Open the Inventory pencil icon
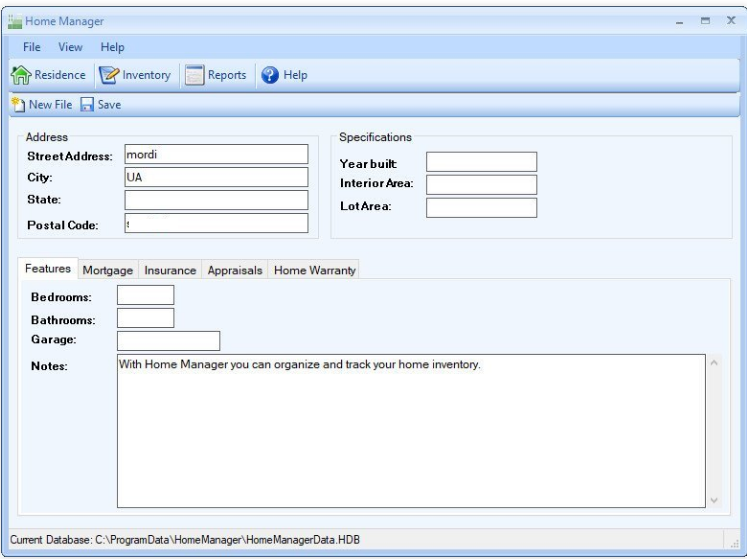747x559 pixels. click(x=109, y=75)
